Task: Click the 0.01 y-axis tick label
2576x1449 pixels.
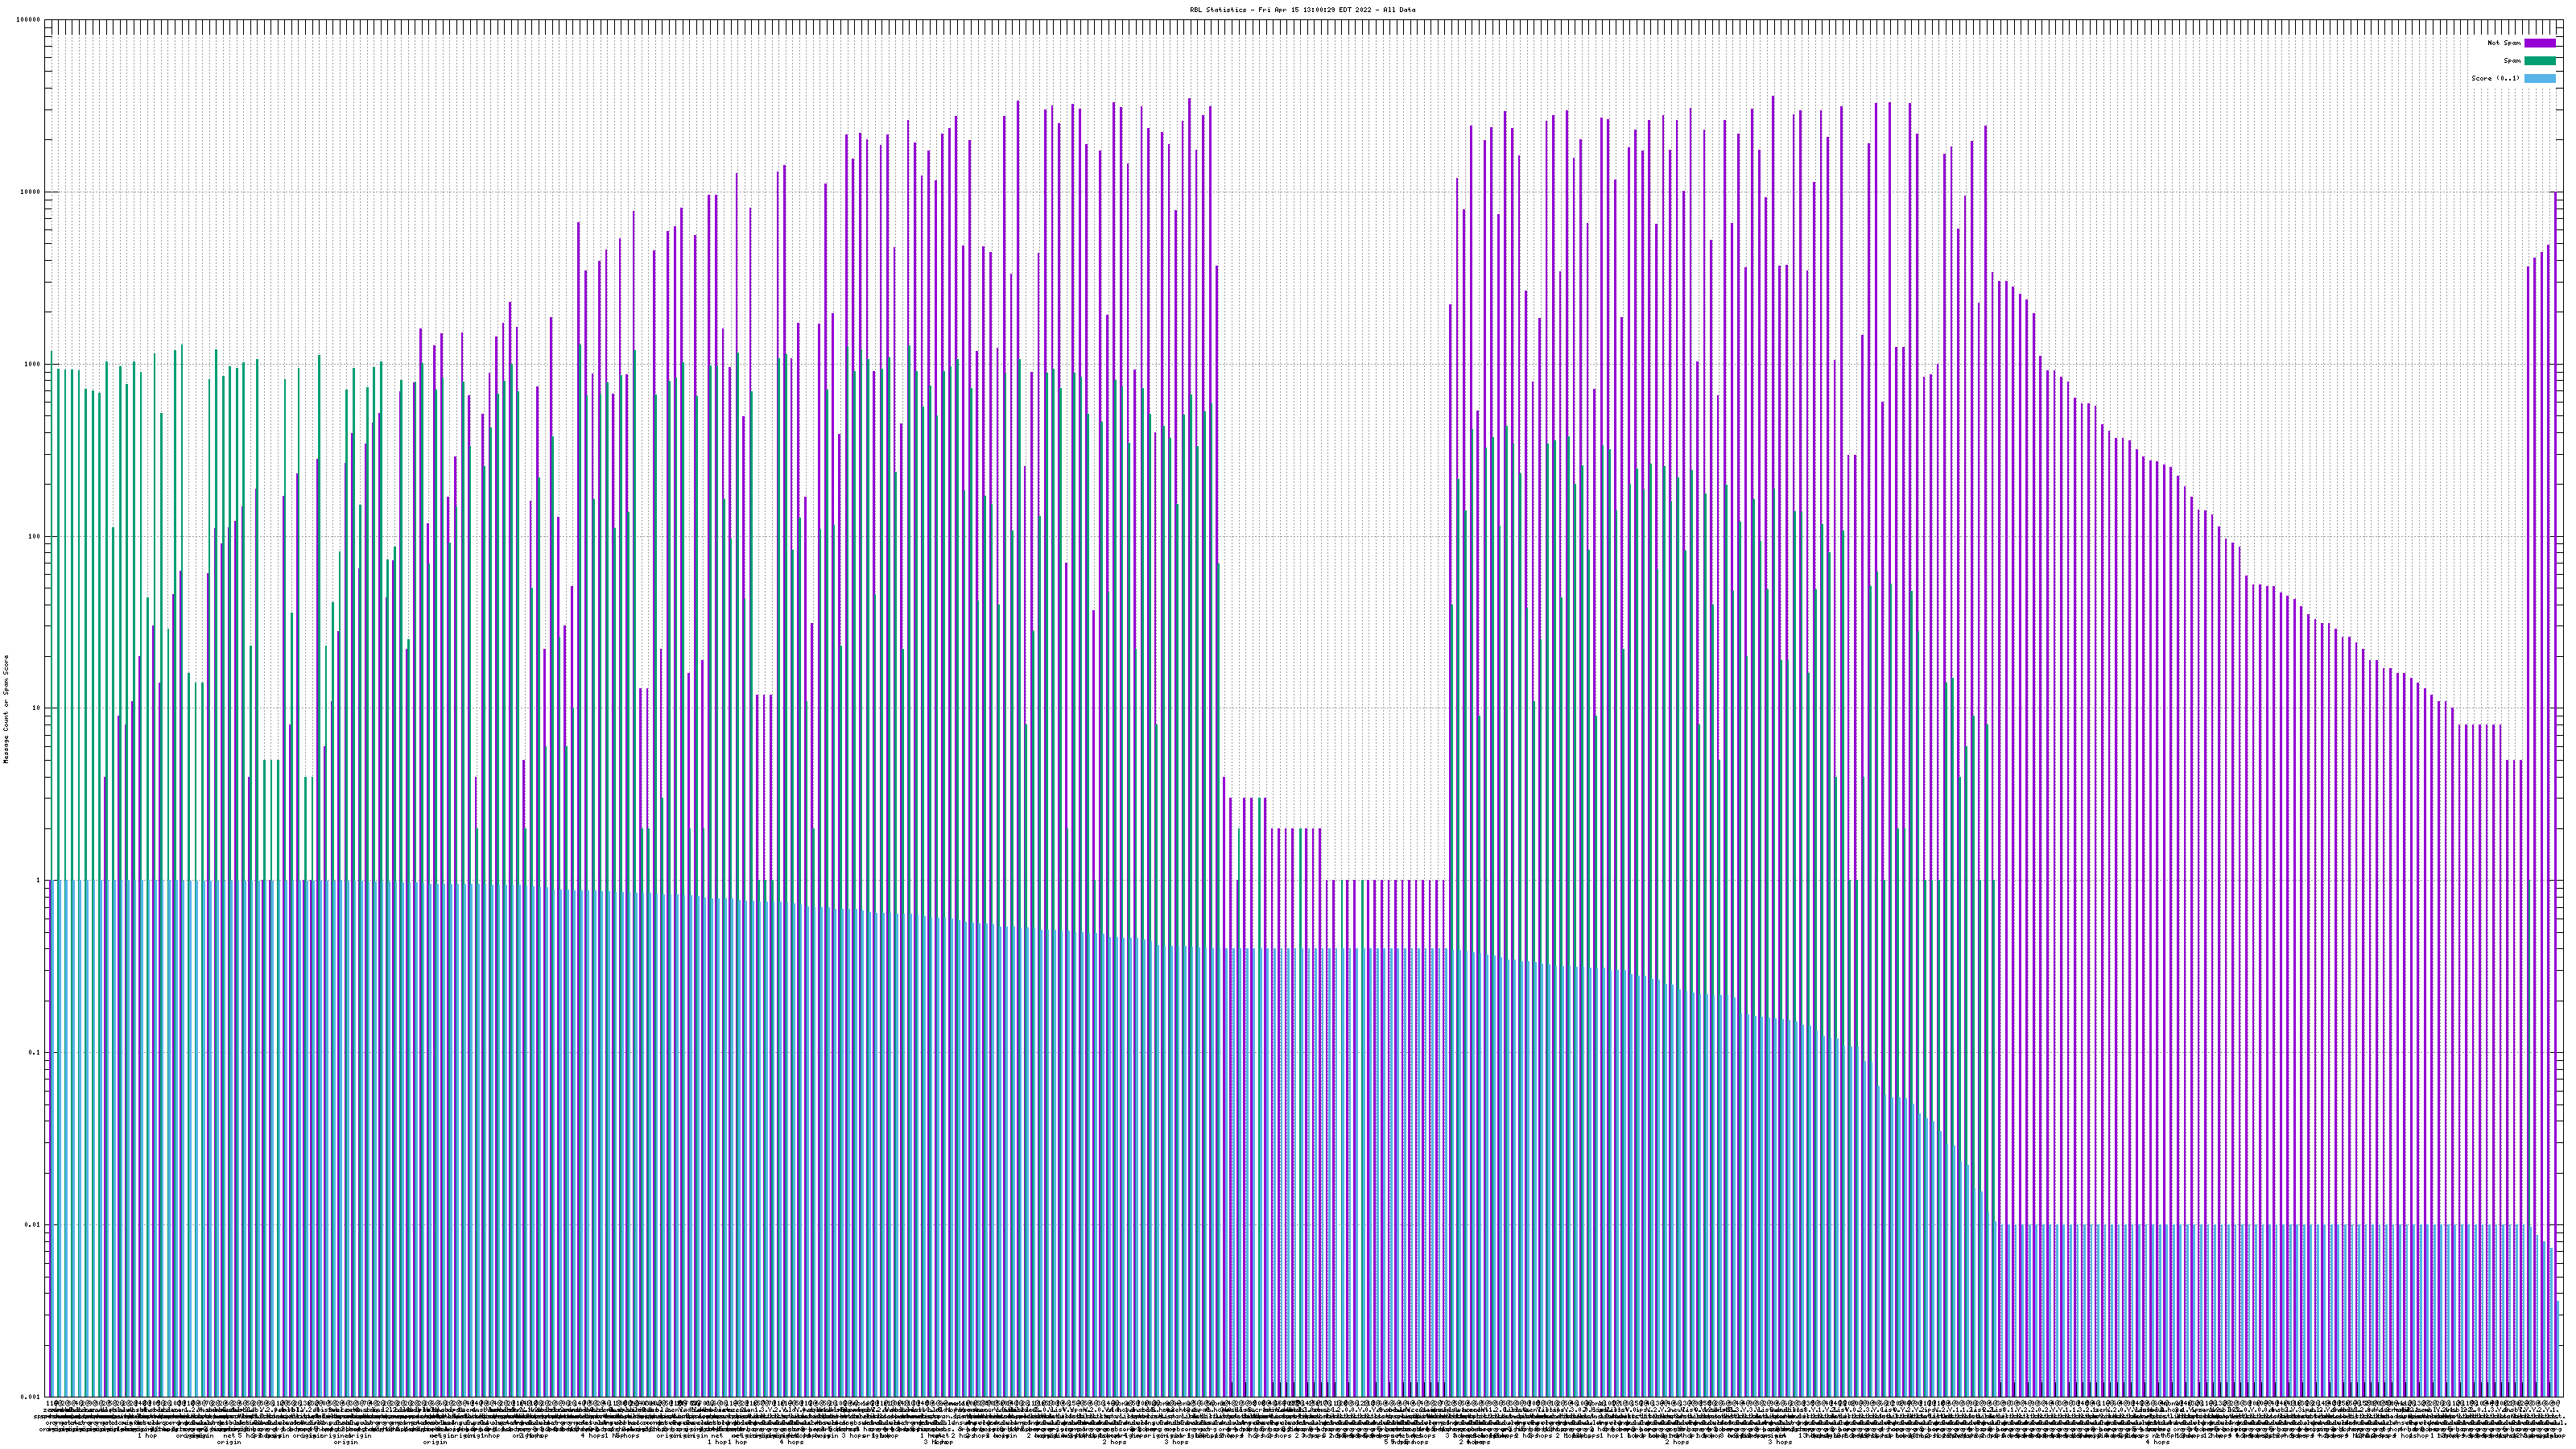Action: [x=33, y=1225]
